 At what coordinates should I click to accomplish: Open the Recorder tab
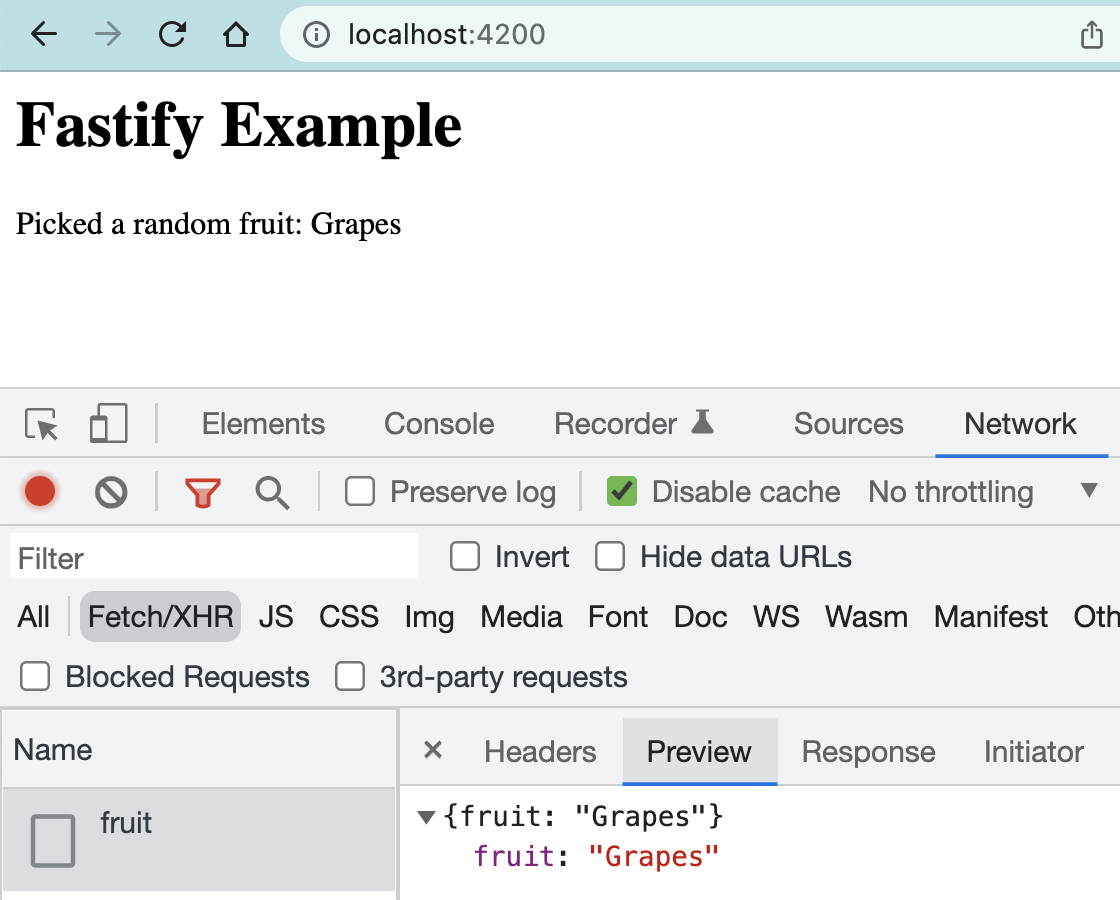pos(634,424)
